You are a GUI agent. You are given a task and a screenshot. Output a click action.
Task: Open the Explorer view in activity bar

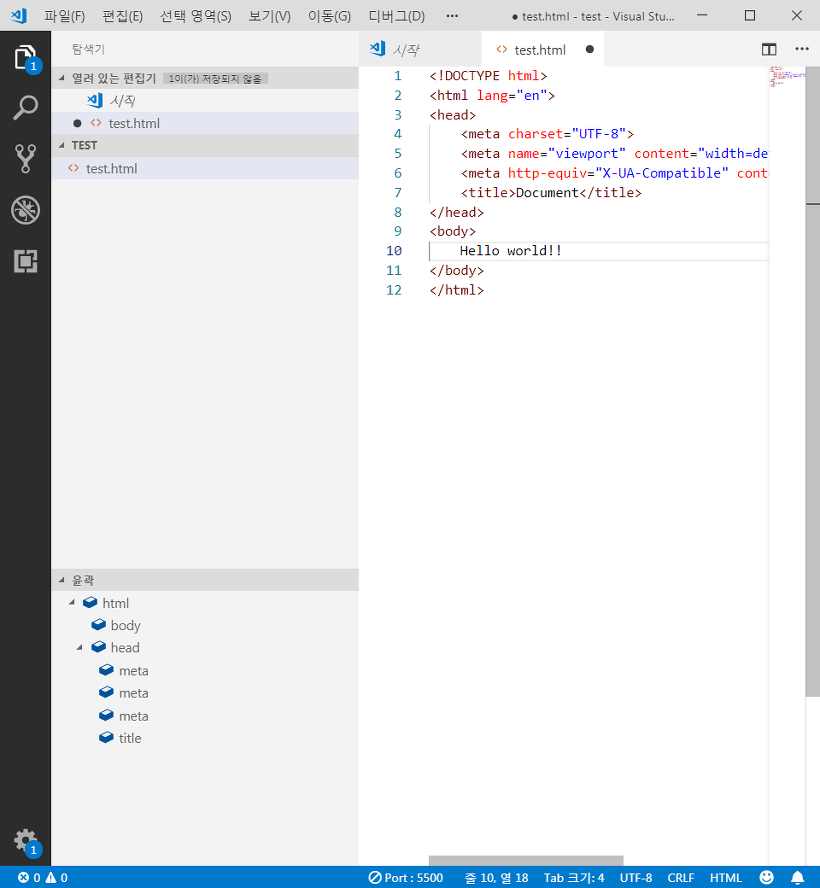tap(25, 57)
